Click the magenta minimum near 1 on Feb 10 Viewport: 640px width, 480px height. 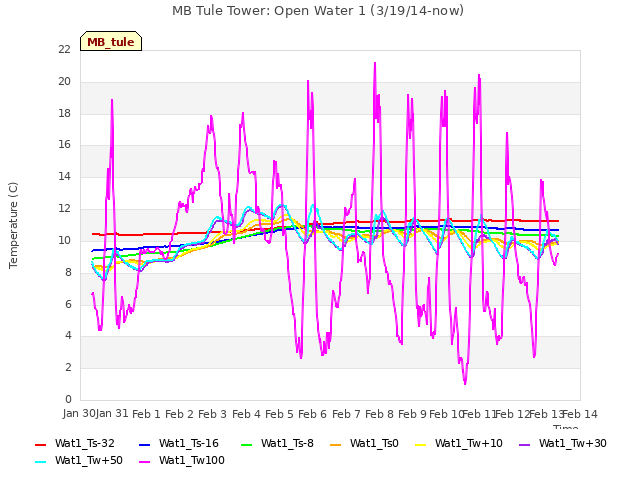click(465, 383)
